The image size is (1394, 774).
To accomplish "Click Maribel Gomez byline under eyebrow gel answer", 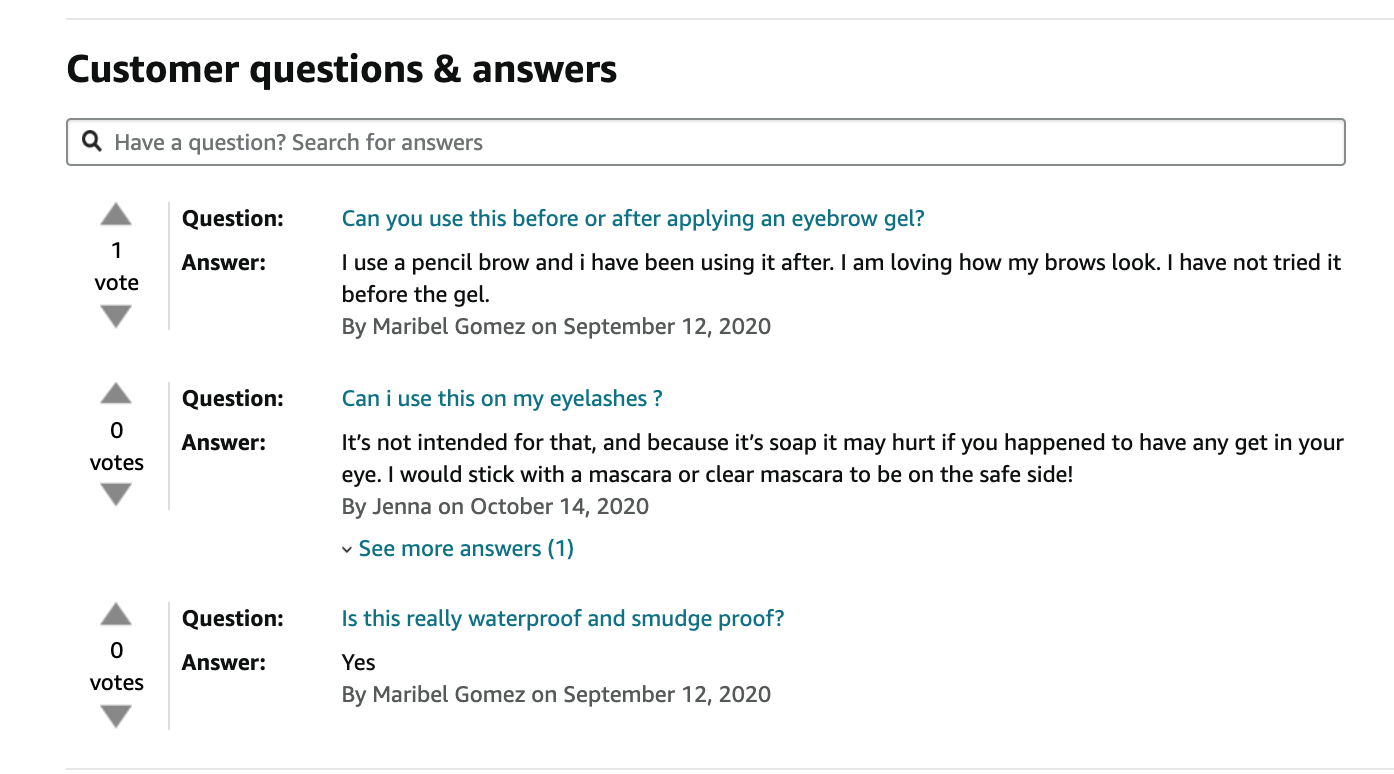I will pyautogui.click(x=556, y=326).
